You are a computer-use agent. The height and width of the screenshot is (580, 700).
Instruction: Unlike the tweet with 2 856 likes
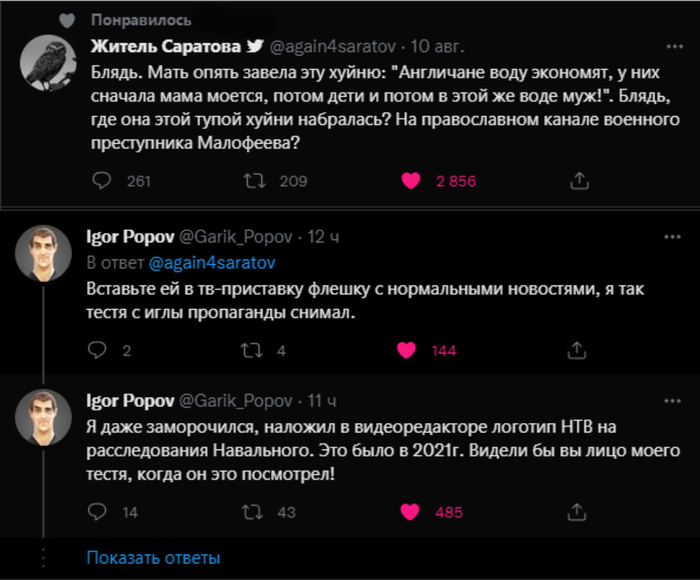pyautogui.click(x=409, y=181)
